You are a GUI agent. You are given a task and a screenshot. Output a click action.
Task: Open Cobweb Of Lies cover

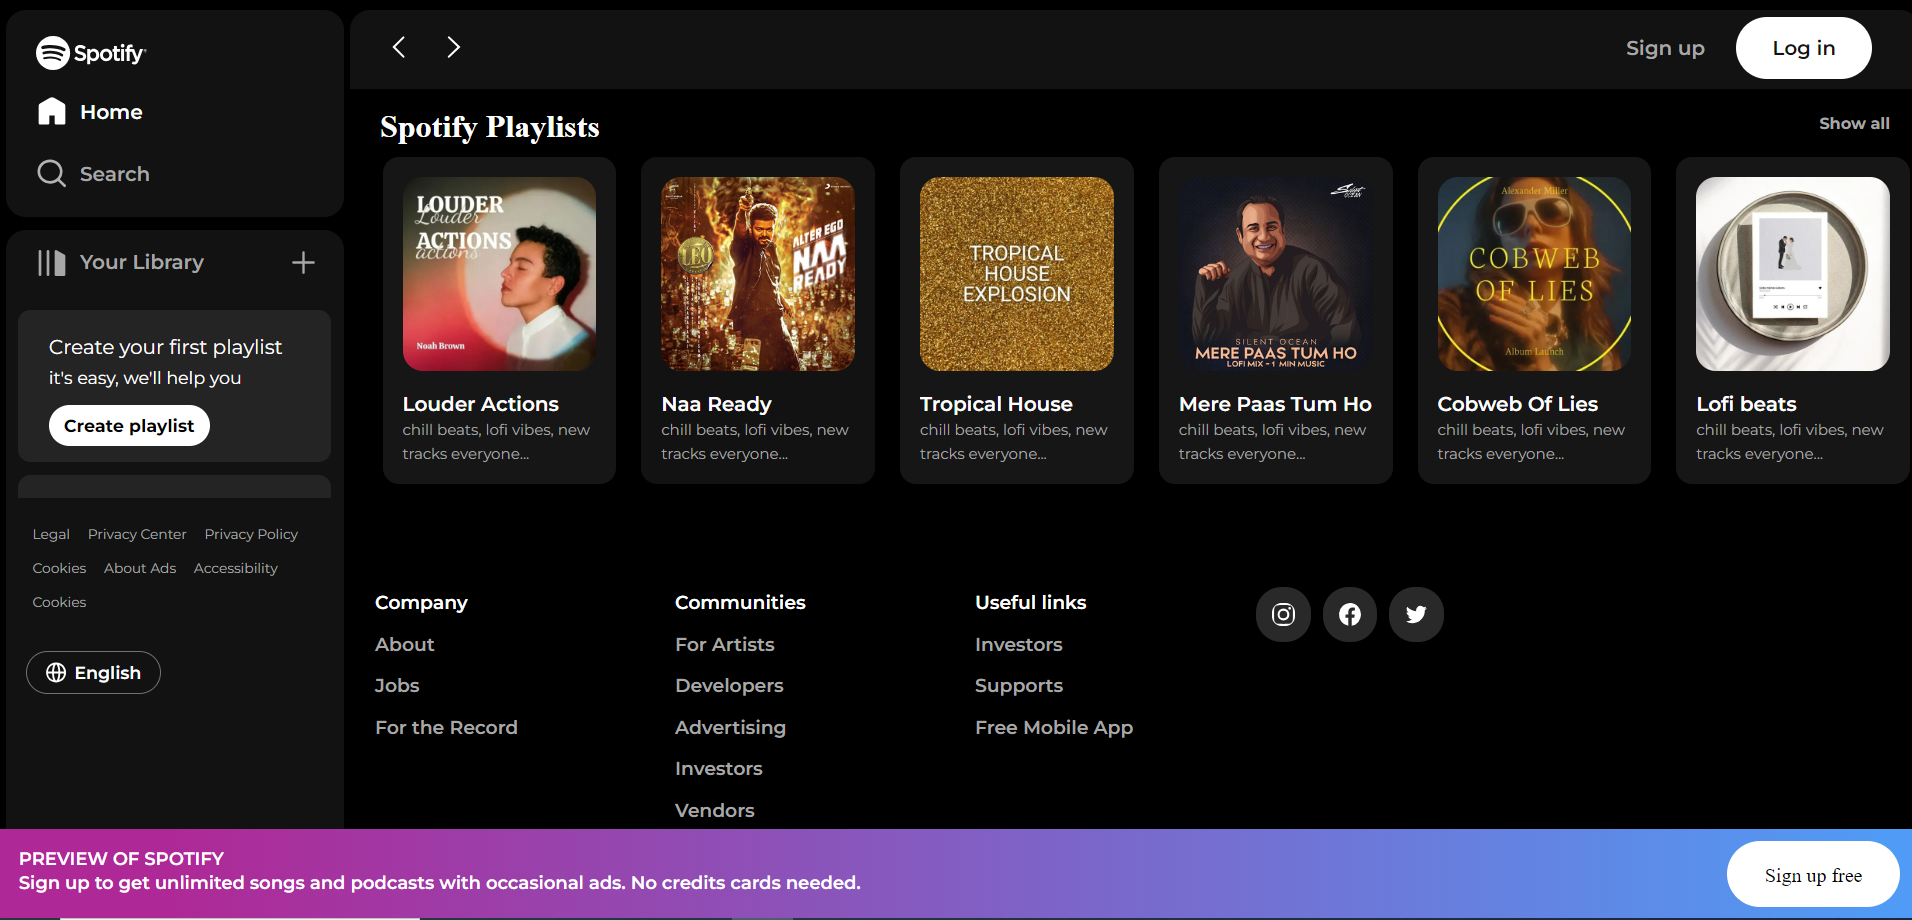[1534, 274]
